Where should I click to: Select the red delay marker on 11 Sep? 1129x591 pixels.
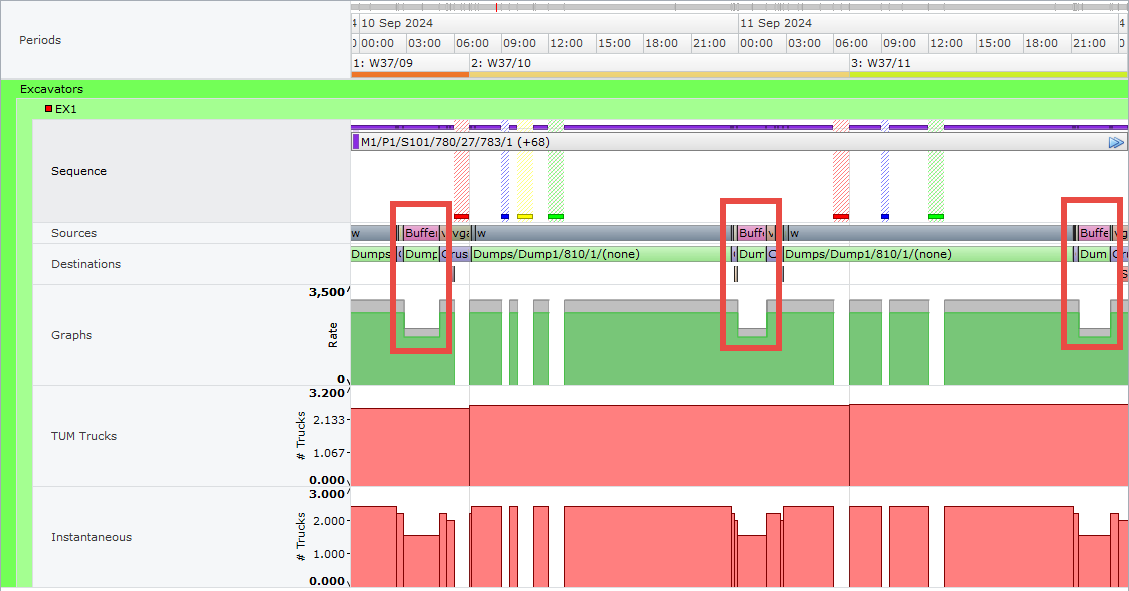pyautogui.click(x=841, y=216)
